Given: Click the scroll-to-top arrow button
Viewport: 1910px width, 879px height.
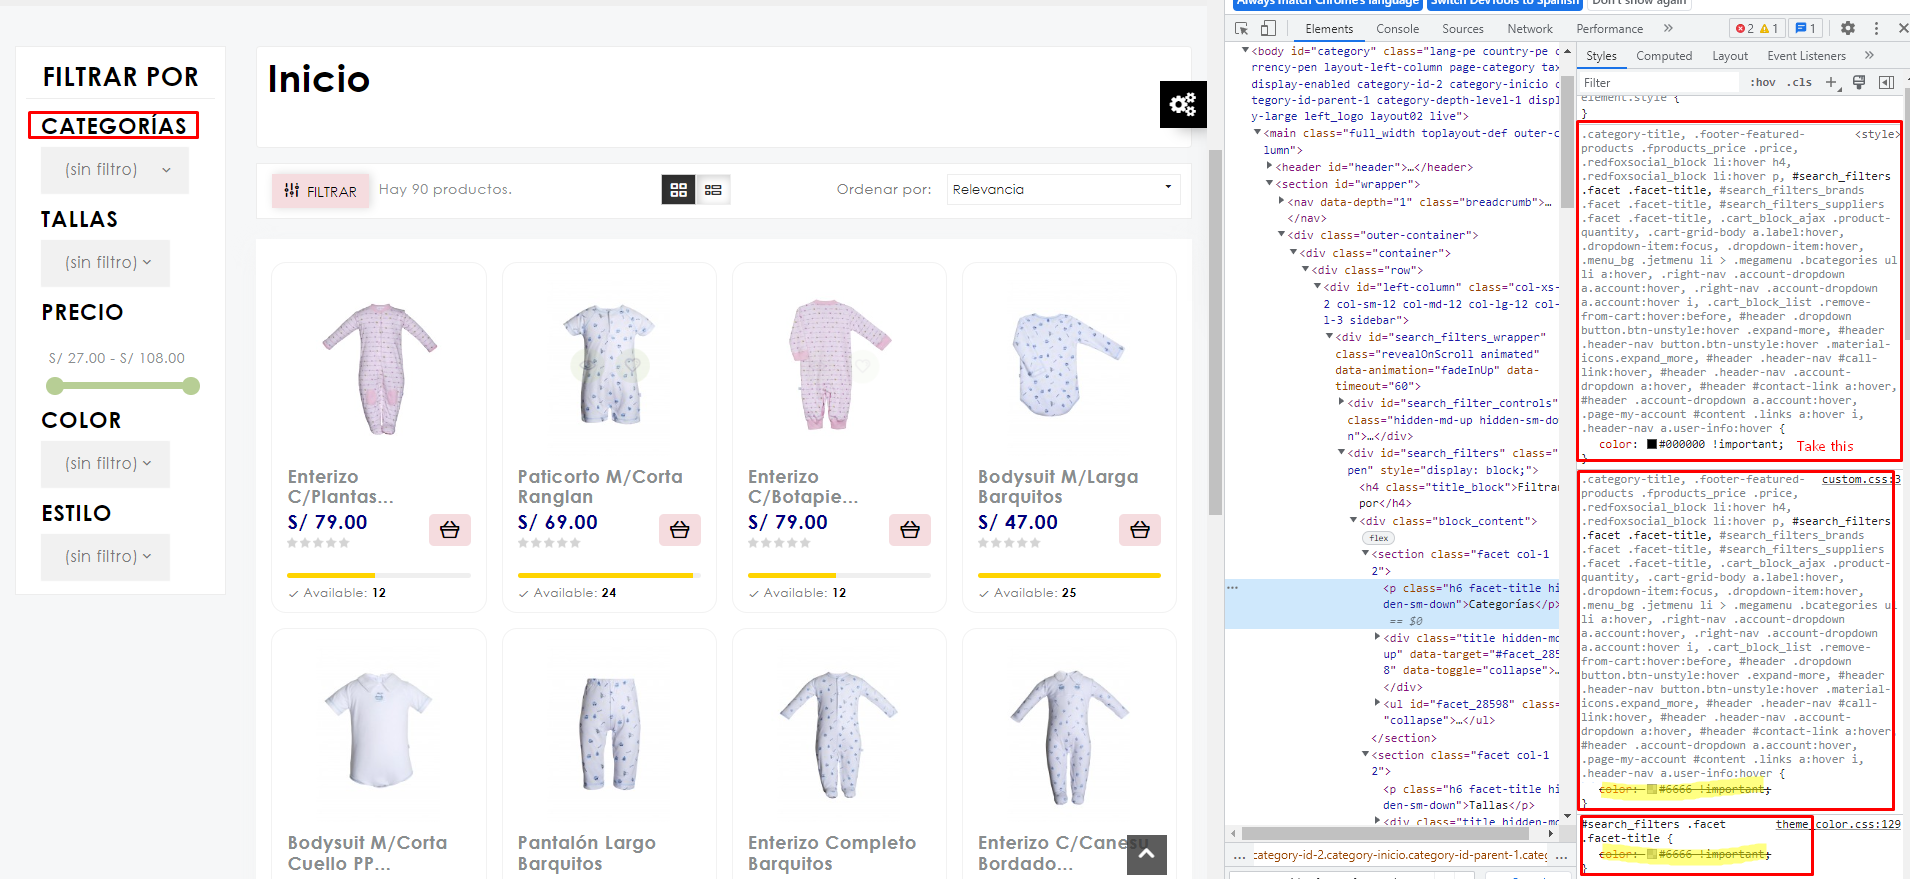Looking at the screenshot, I should point(1147,854).
